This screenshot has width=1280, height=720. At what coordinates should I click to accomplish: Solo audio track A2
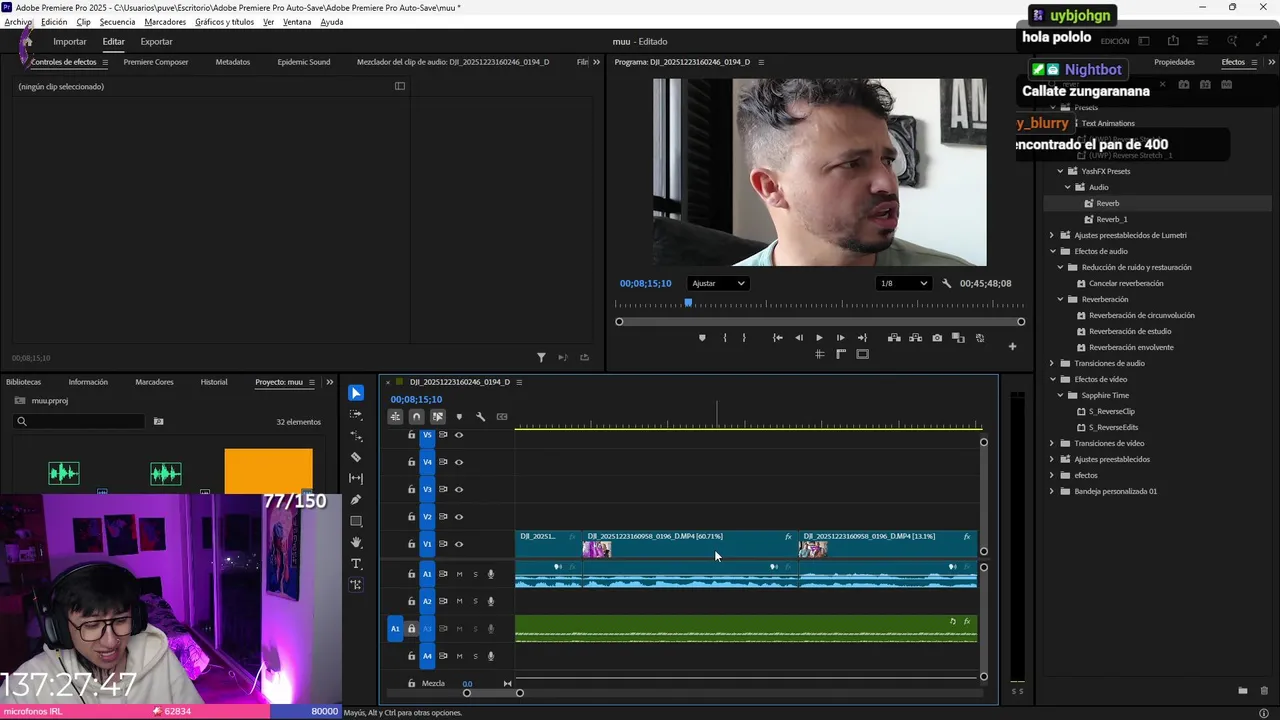475,601
